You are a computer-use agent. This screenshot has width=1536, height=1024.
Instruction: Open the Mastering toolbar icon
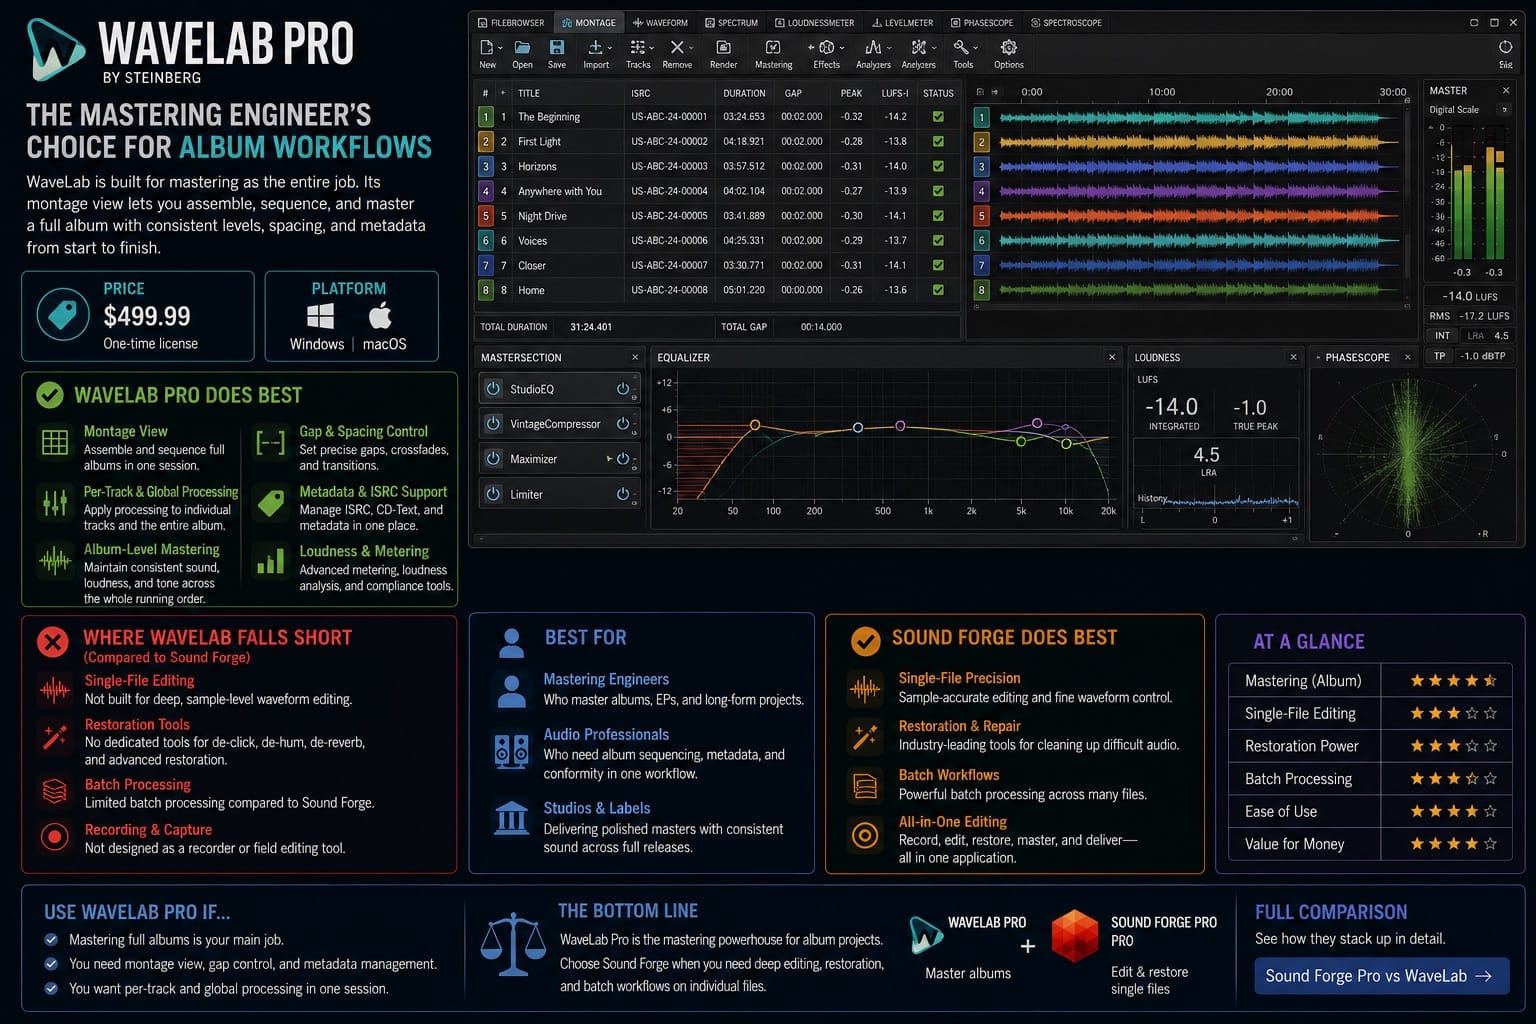coord(773,47)
